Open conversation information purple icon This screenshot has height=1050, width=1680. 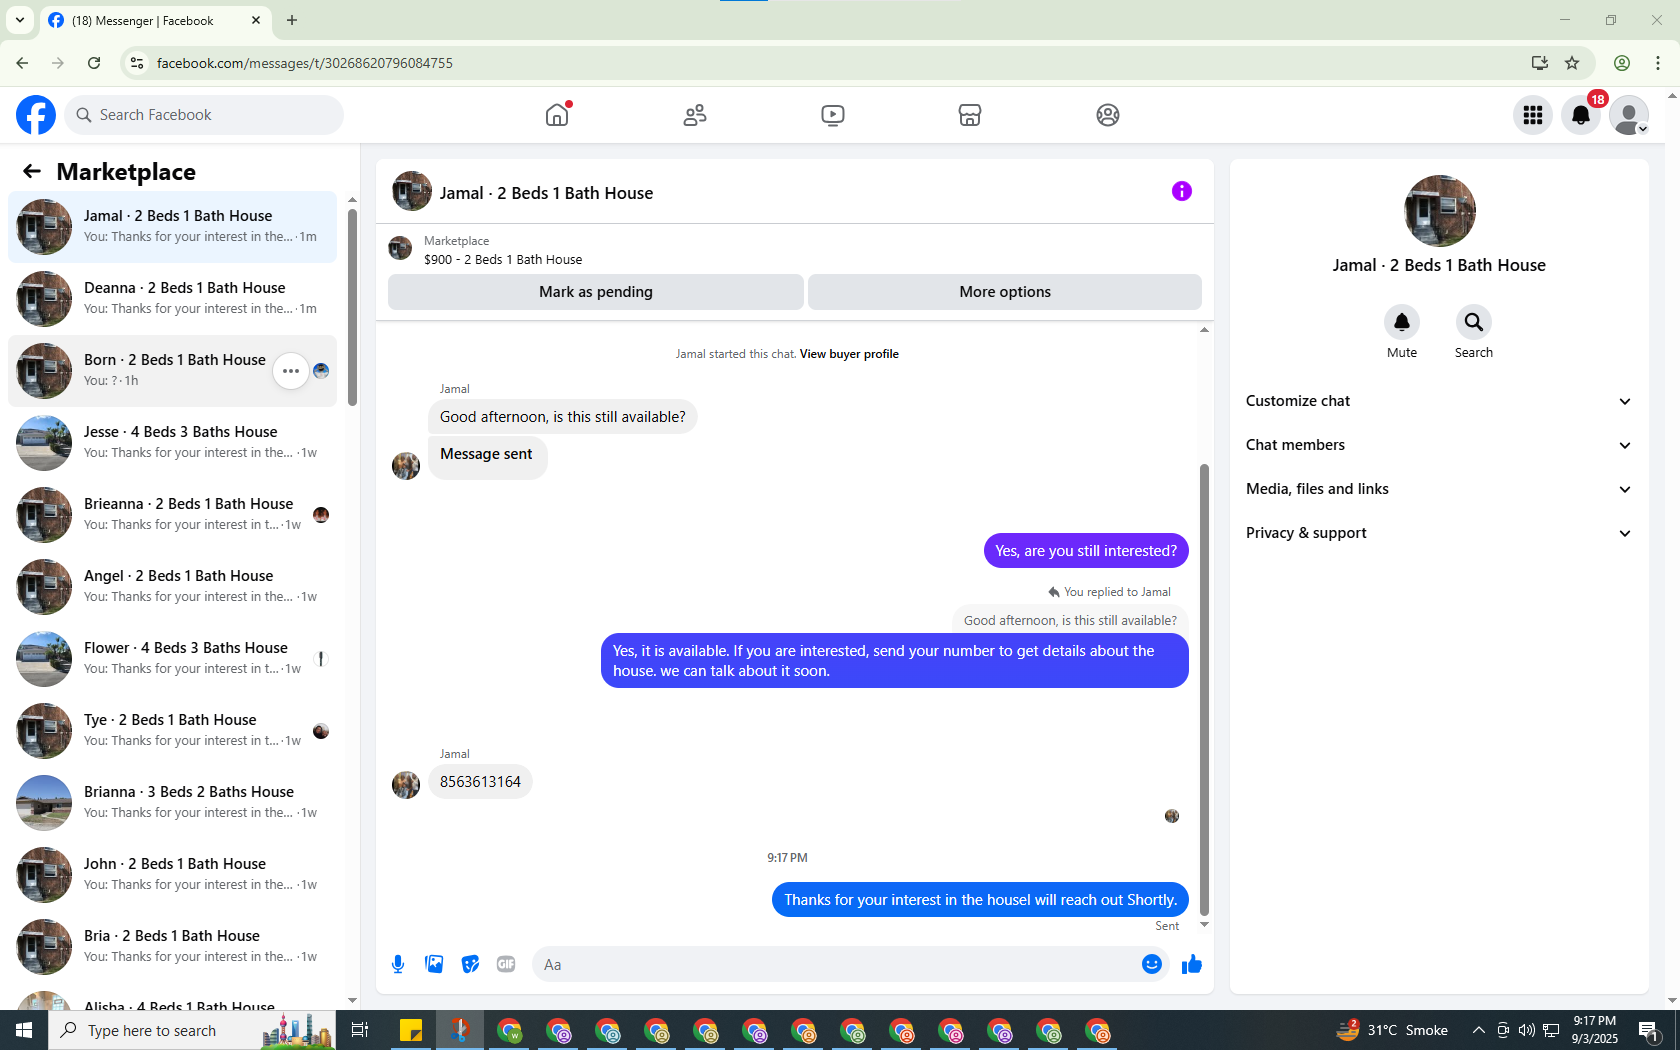click(x=1182, y=191)
